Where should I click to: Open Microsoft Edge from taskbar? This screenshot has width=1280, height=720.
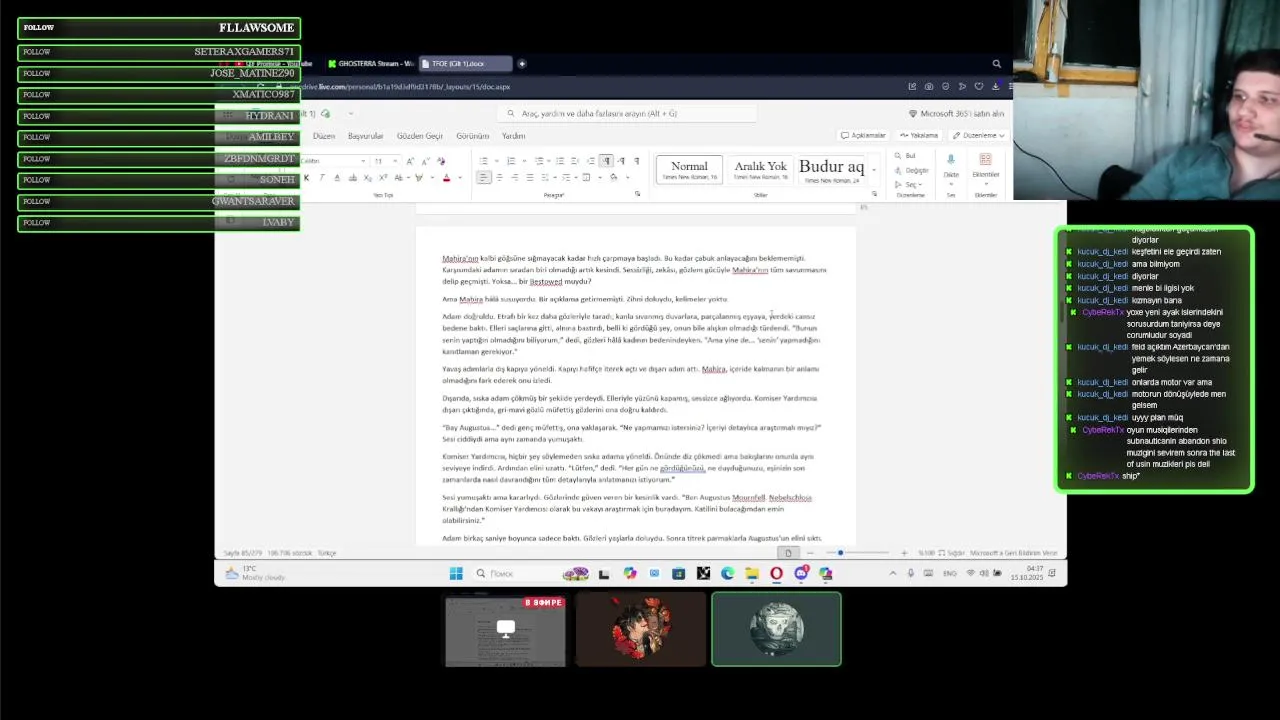[x=727, y=573]
